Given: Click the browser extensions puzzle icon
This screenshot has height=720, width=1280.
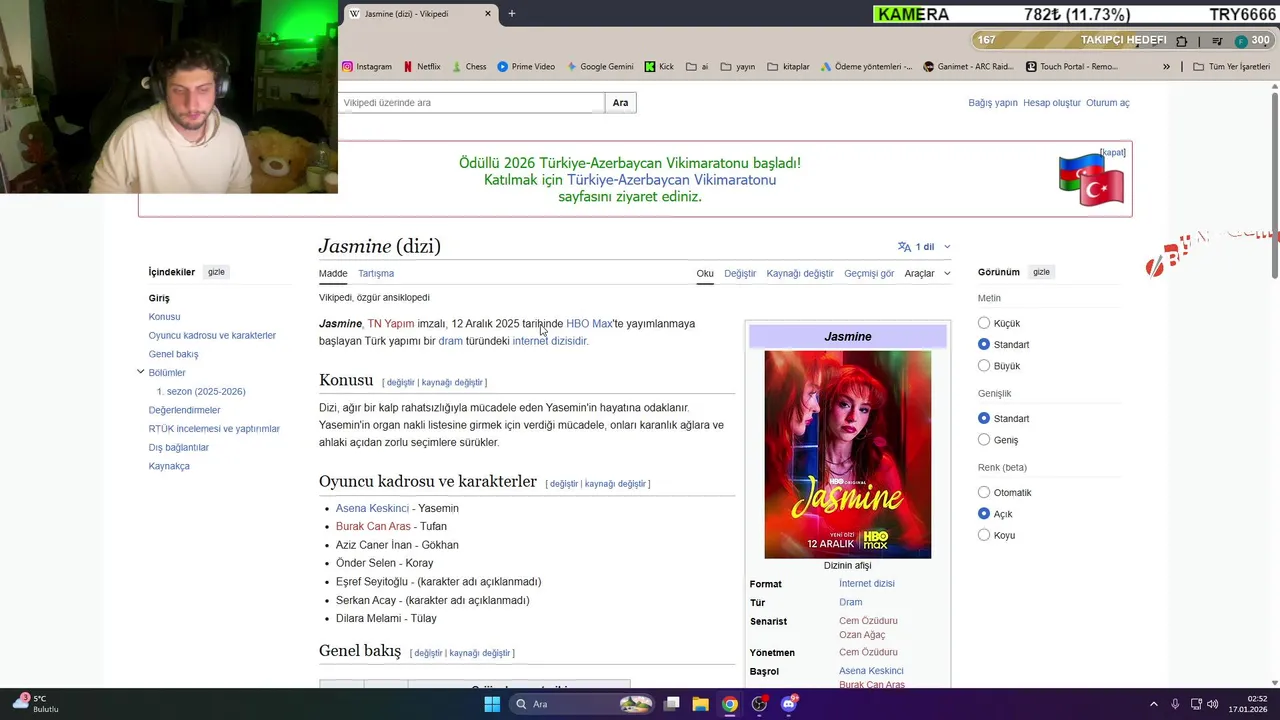Looking at the screenshot, I should pos(1182,41).
